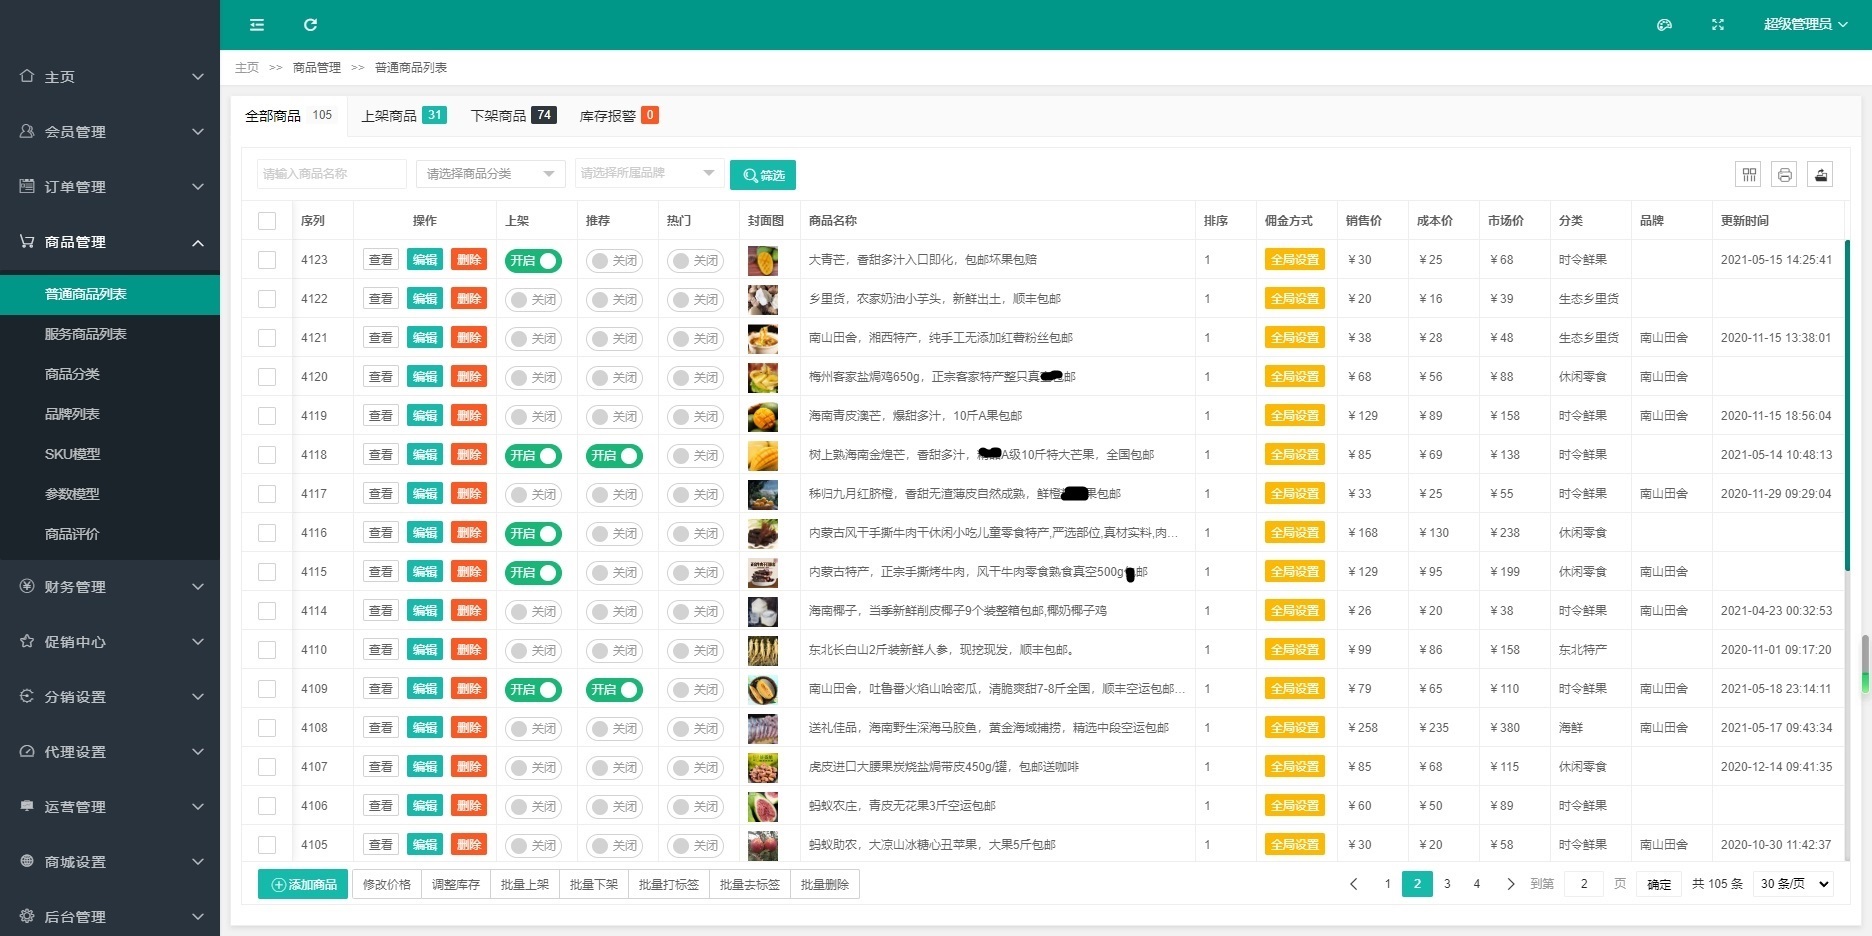Open the column filter icon above the table
The image size is (1872, 936).
[x=1748, y=175]
